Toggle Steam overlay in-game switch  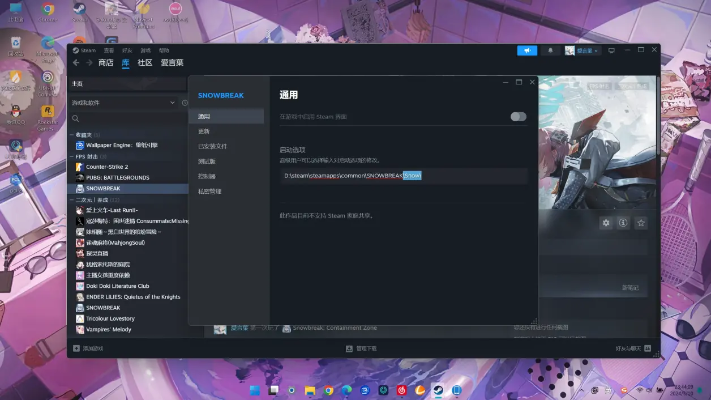click(x=518, y=117)
